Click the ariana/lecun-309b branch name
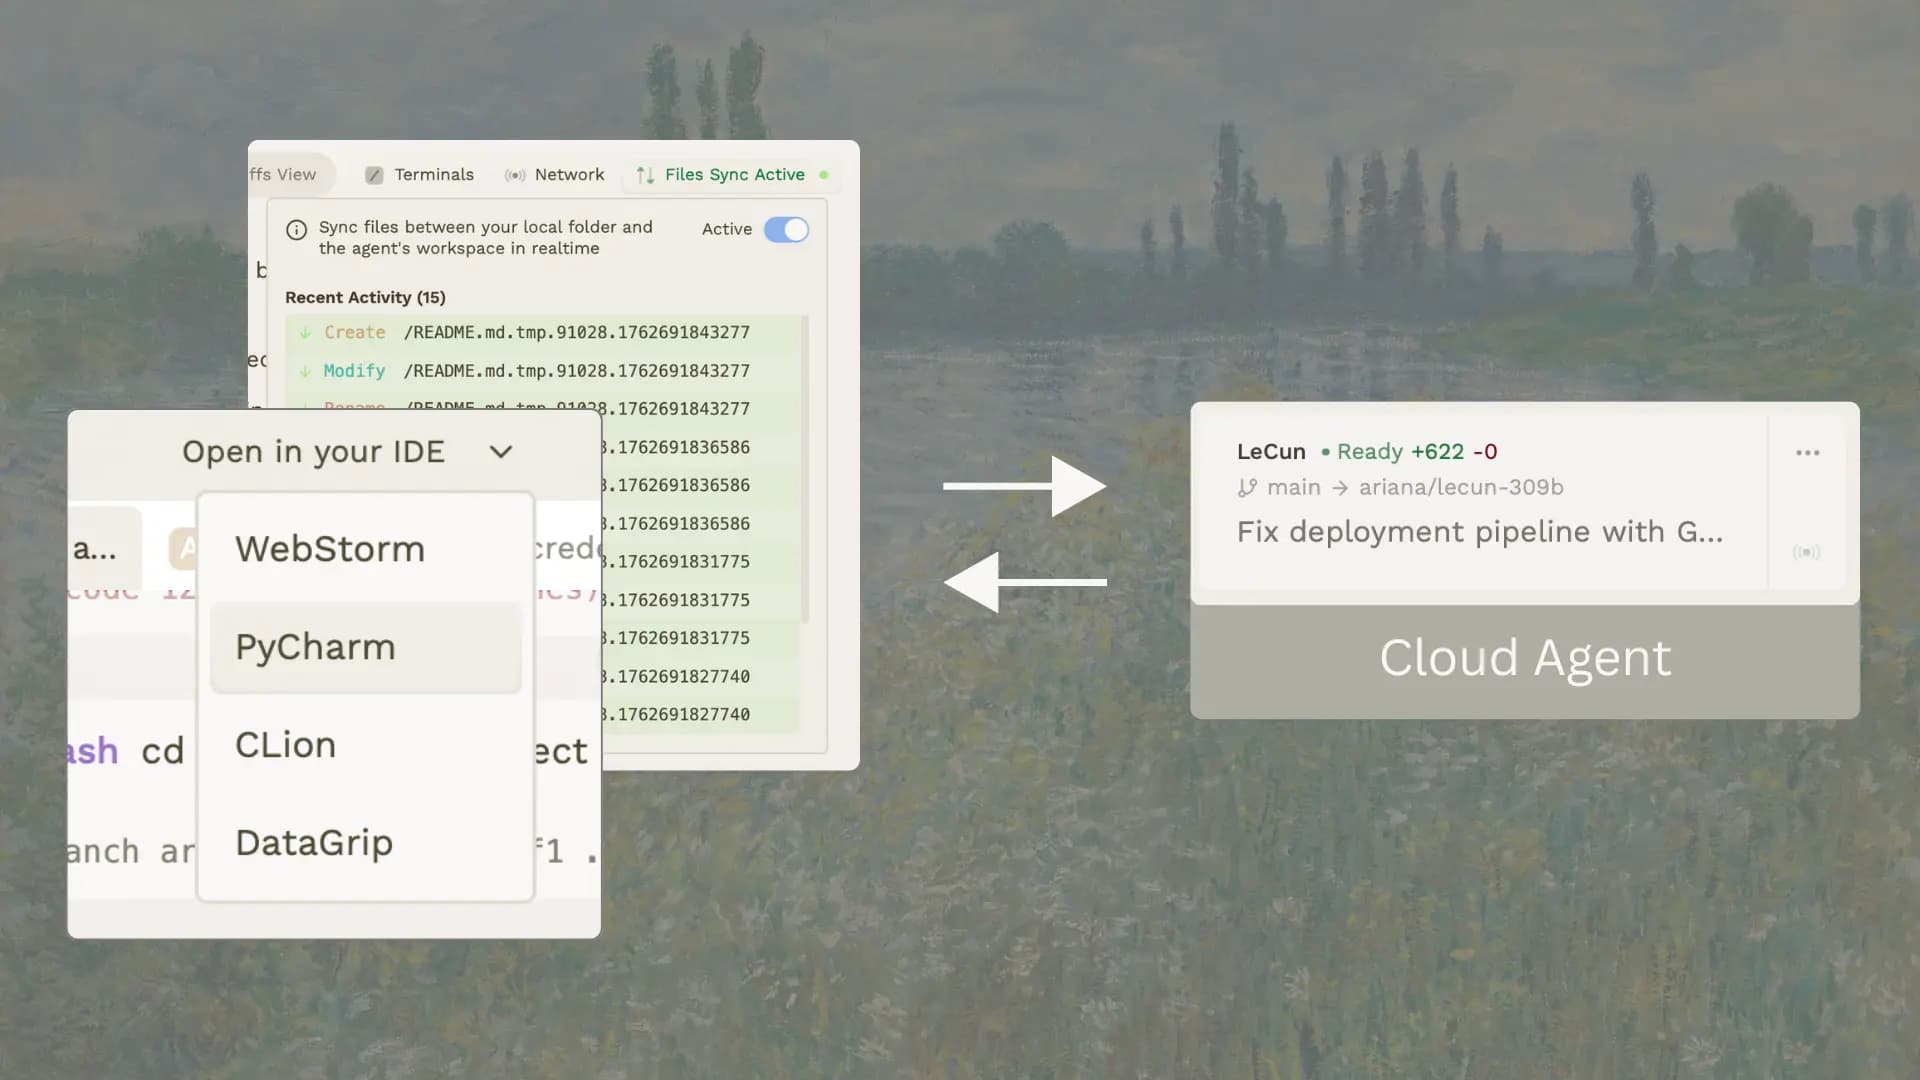 tap(1460, 488)
